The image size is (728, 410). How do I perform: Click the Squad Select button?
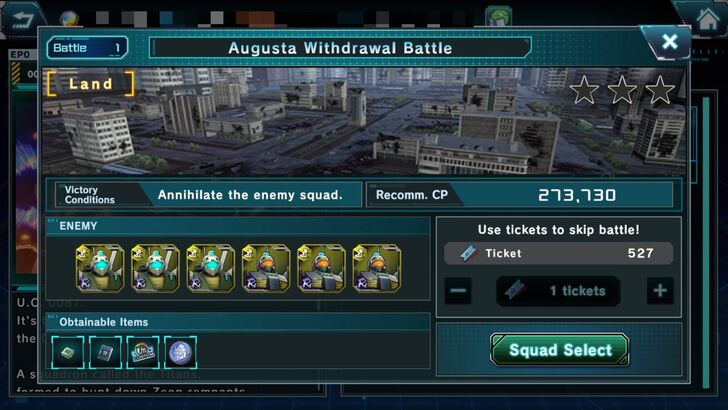pos(560,350)
